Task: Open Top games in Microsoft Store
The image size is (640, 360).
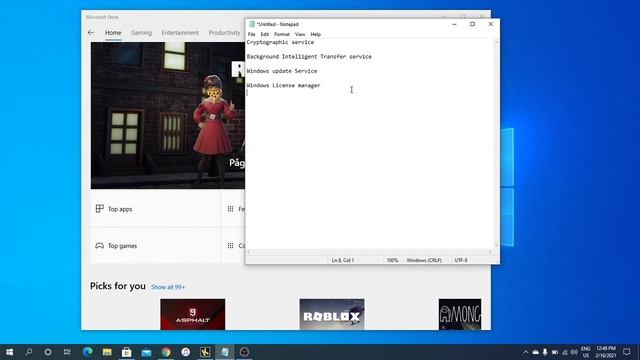Action: click(x=156, y=246)
